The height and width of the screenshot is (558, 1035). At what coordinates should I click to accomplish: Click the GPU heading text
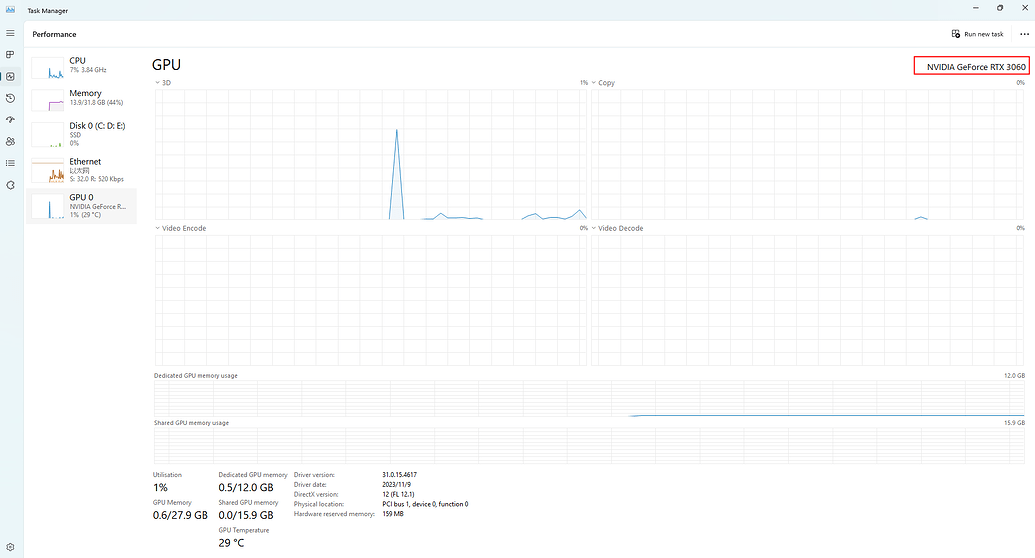pyautogui.click(x=166, y=65)
